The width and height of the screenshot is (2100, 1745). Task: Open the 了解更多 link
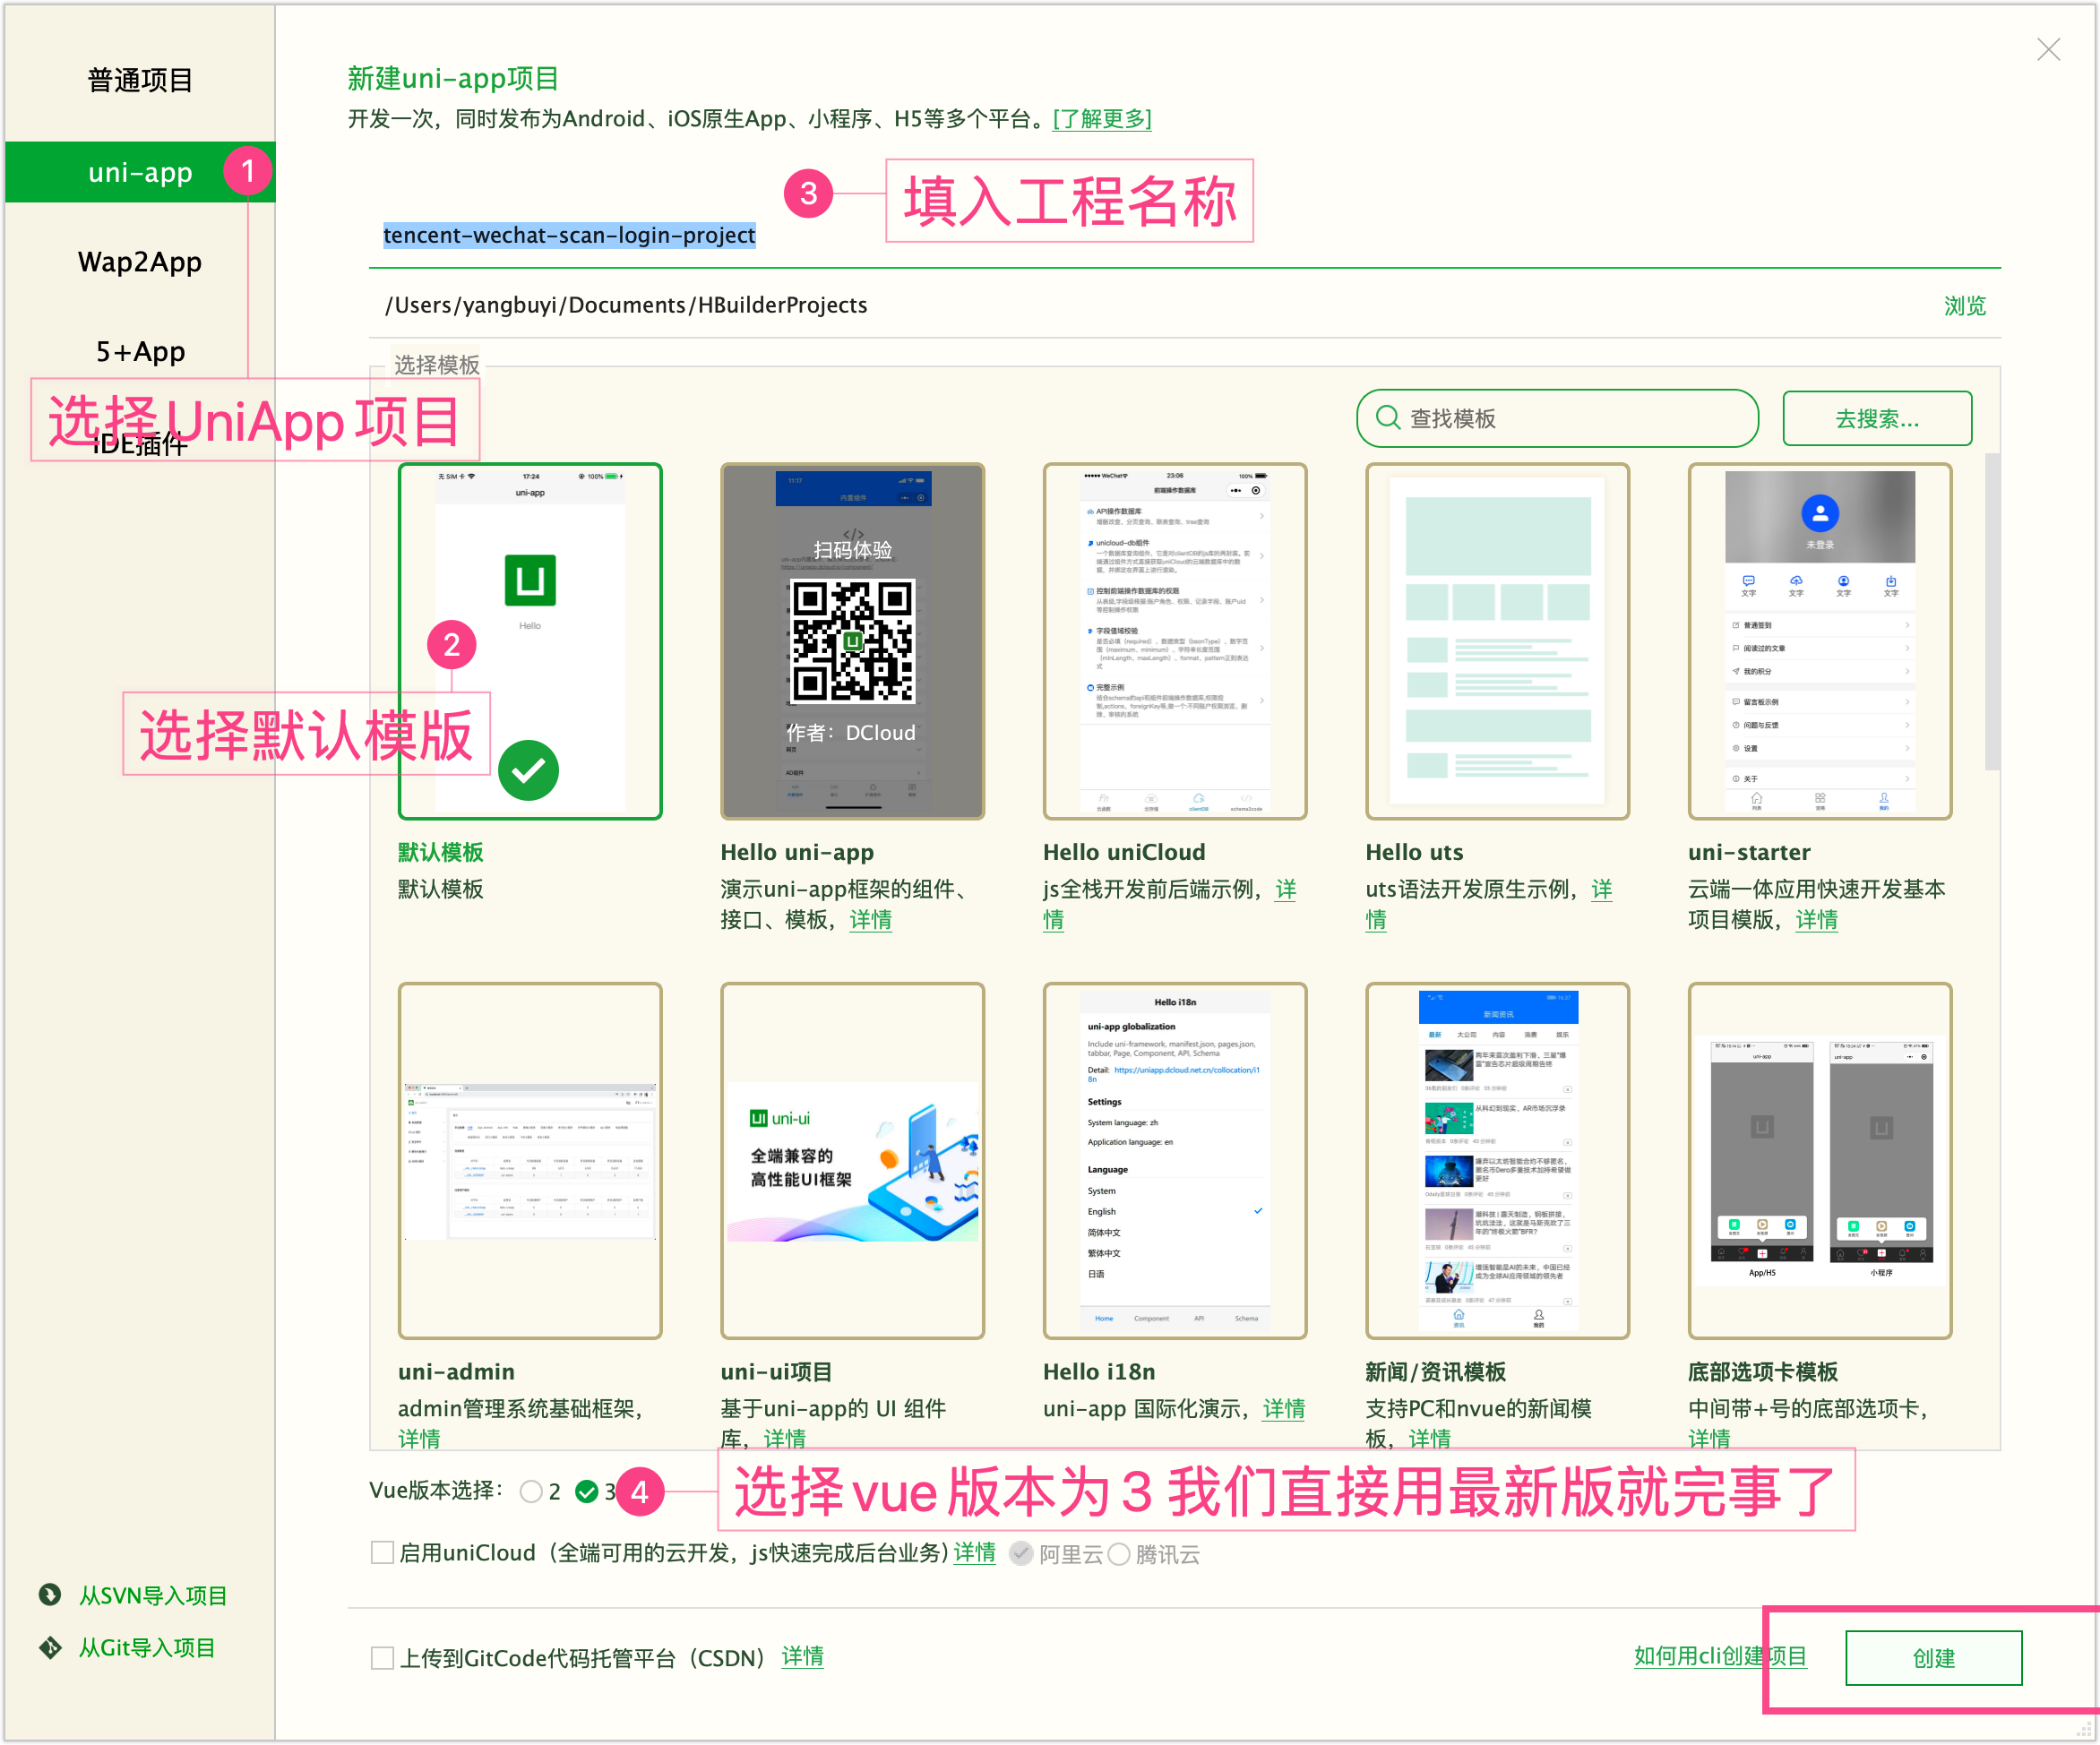coord(1102,119)
